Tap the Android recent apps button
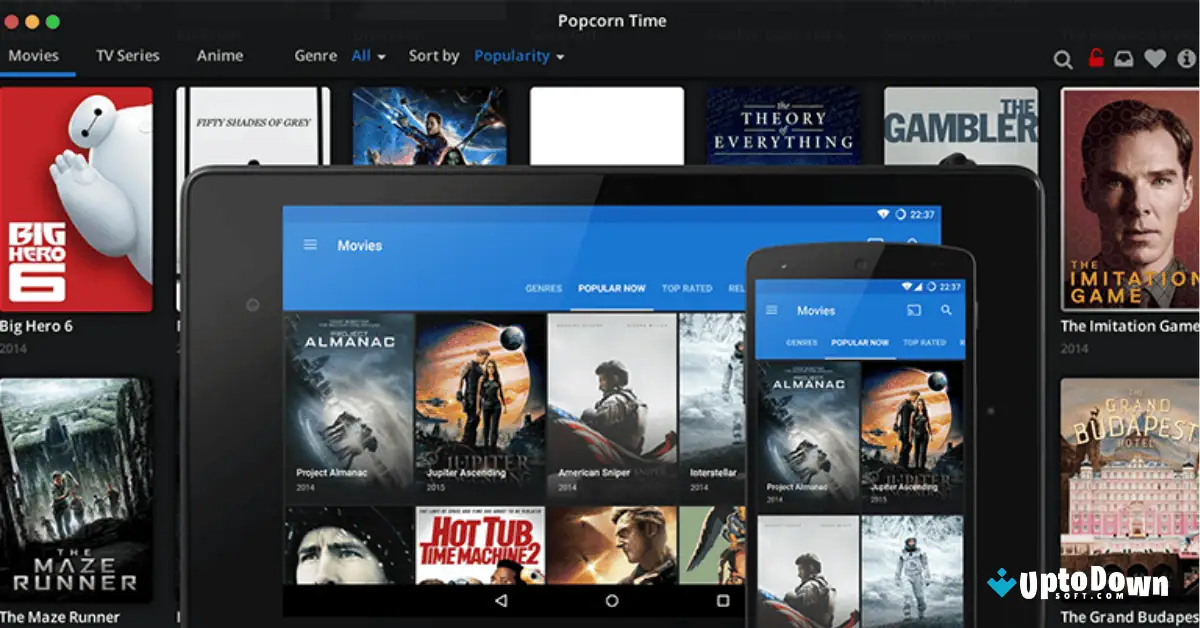1200x628 pixels. point(723,601)
